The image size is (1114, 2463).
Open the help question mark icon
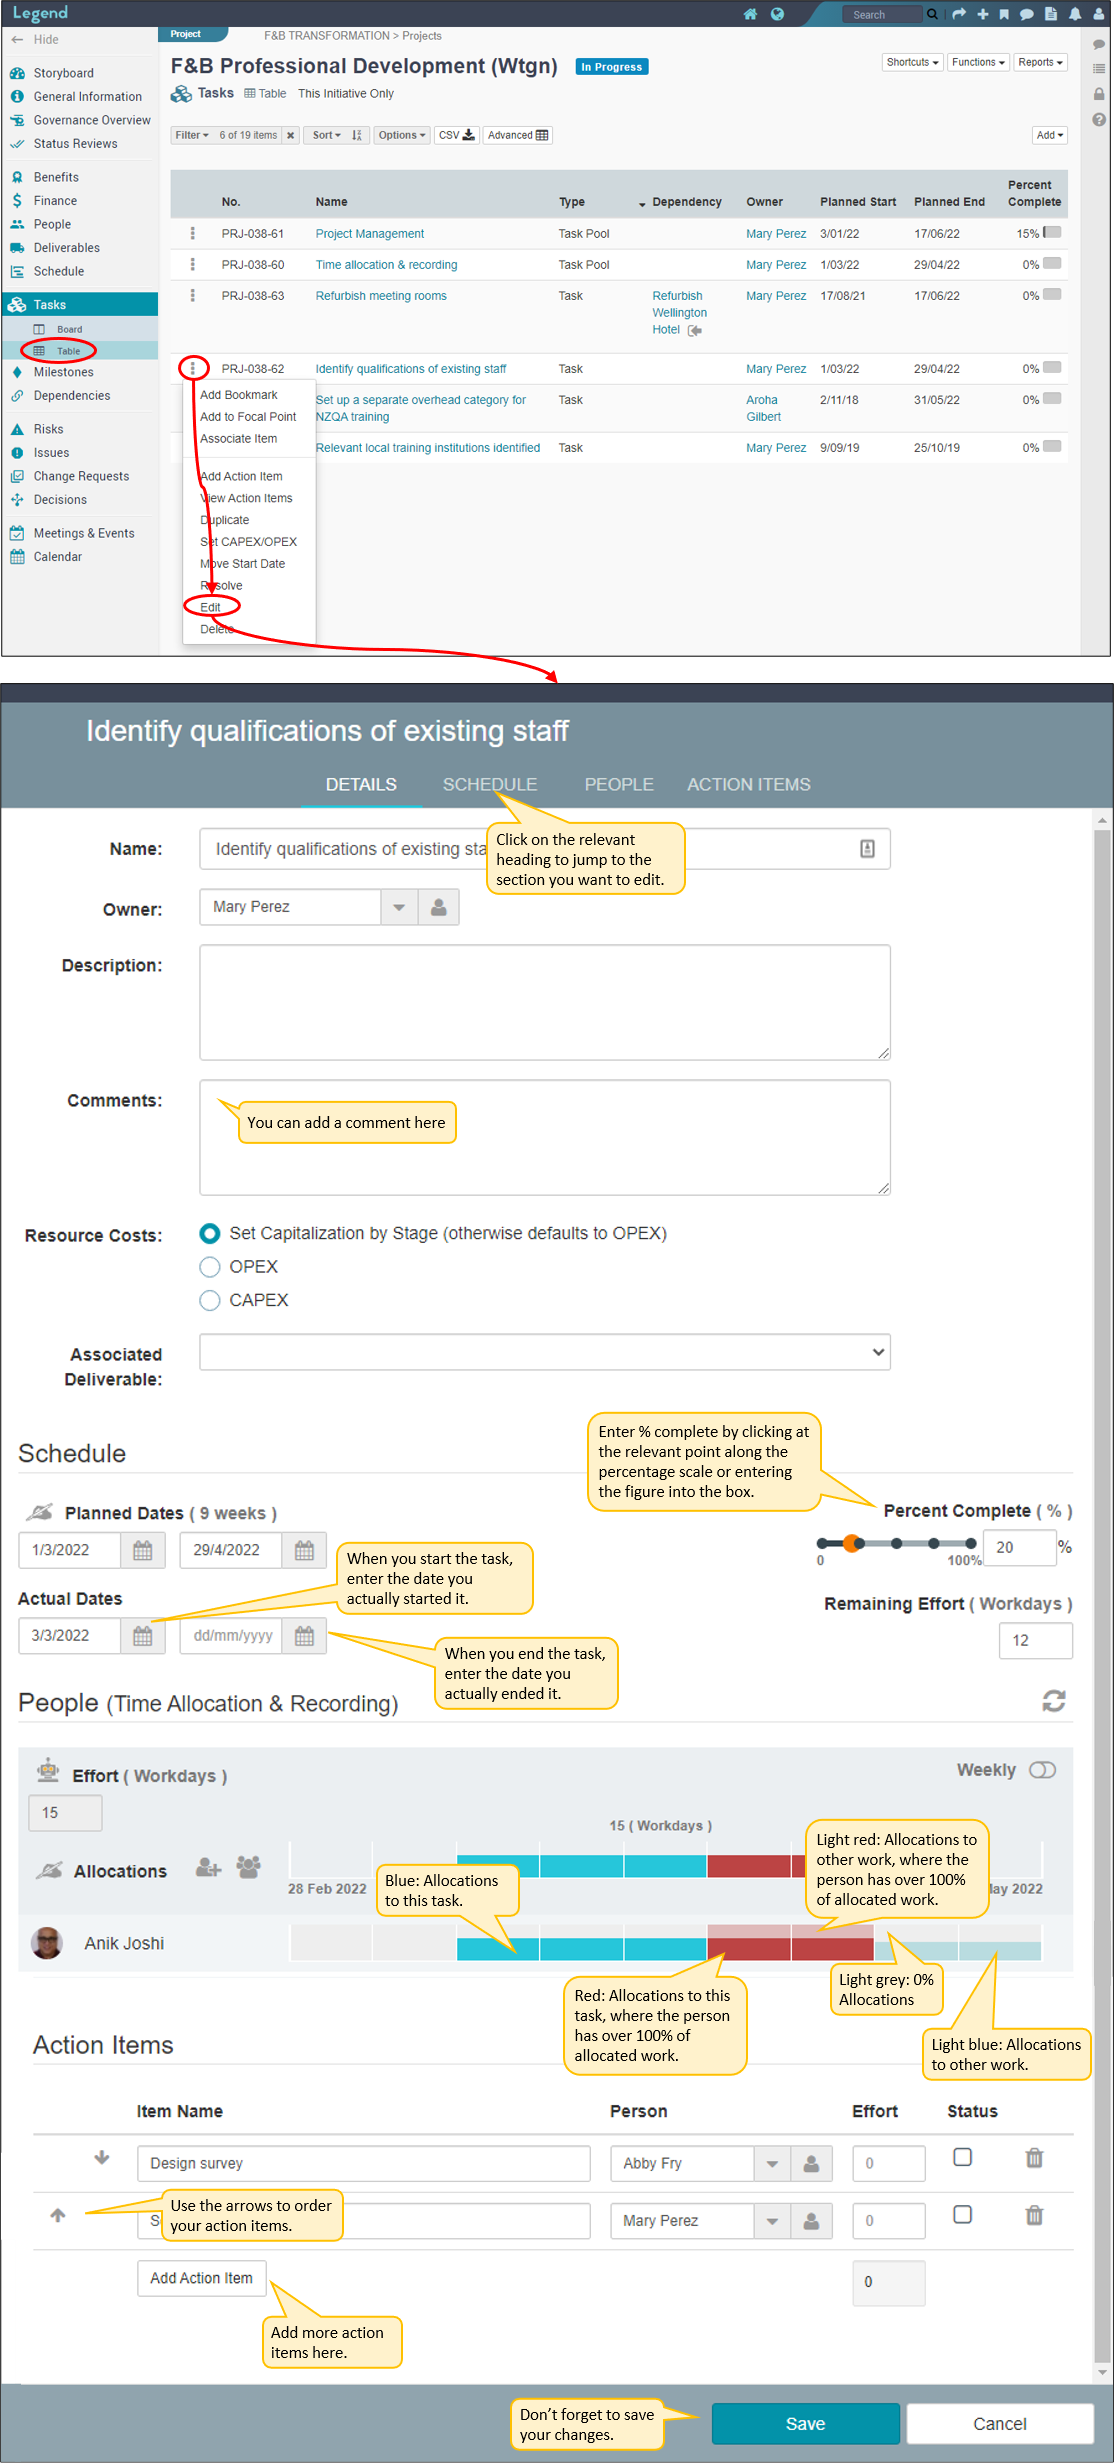click(x=1099, y=119)
